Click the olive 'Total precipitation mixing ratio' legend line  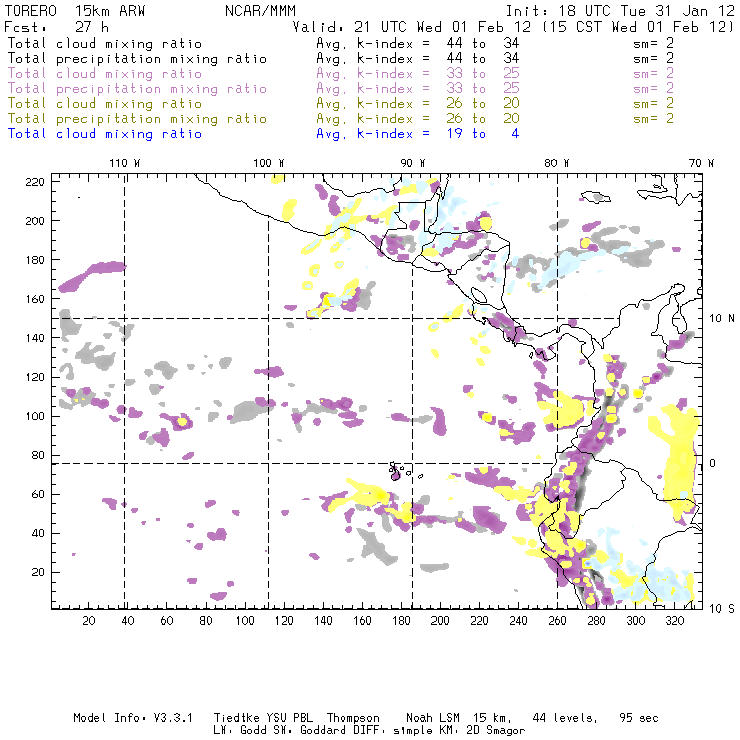[137, 118]
